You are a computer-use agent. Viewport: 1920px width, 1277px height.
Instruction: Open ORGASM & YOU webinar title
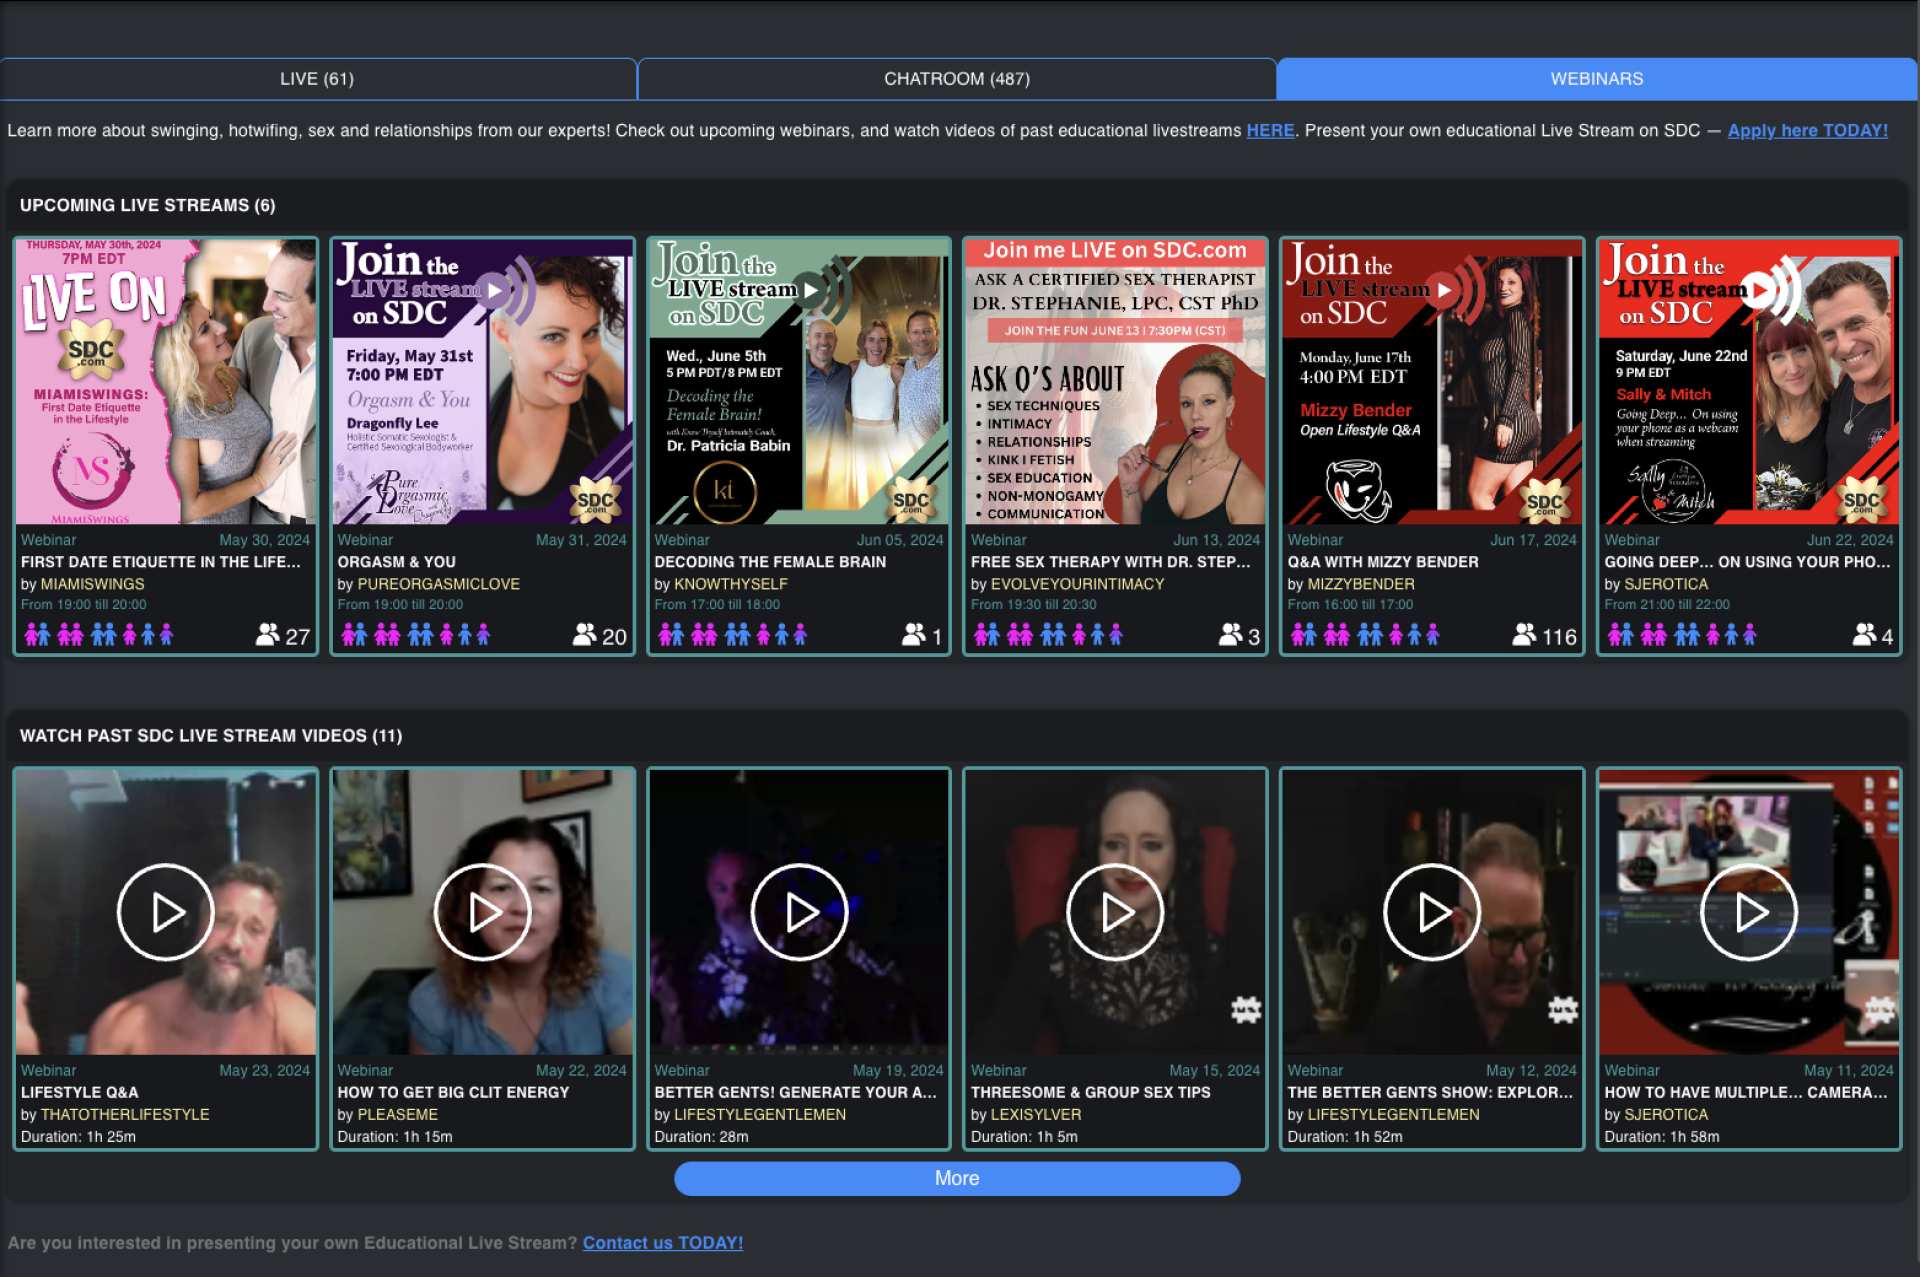tap(396, 562)
